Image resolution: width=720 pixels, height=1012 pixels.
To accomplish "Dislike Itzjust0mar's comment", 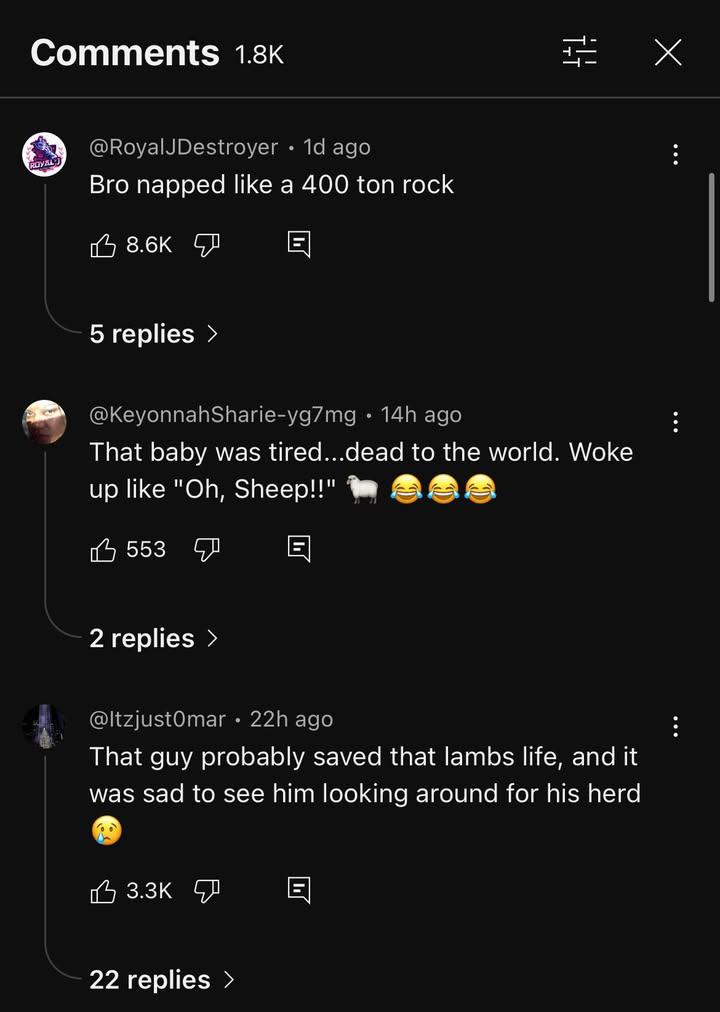I will click(206, 890).
